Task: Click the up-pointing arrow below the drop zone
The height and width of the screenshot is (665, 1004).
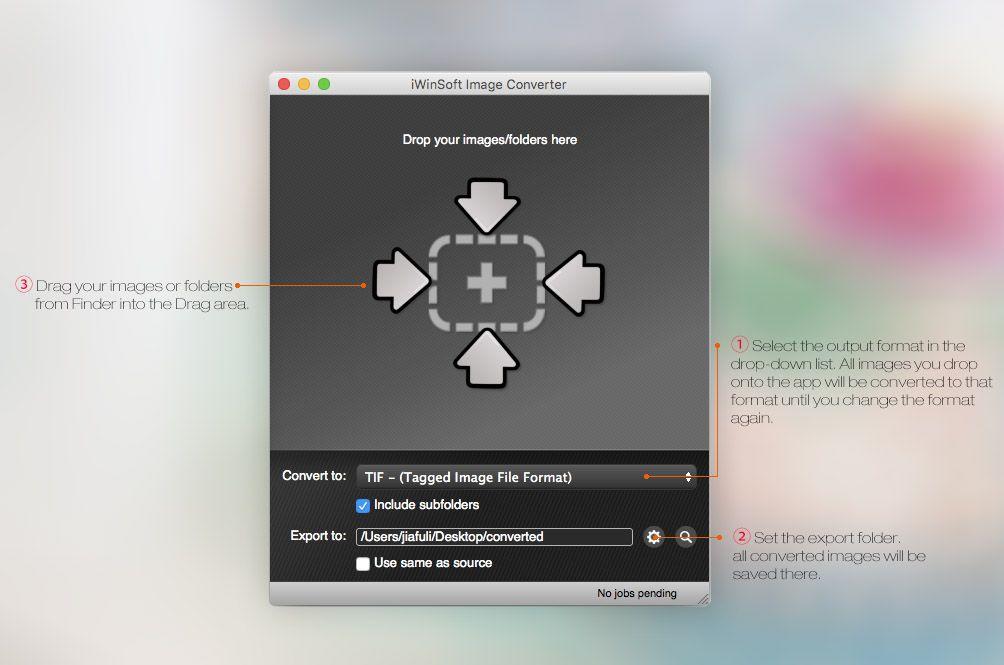Action: pyautogui.click(x=487, y=360)
